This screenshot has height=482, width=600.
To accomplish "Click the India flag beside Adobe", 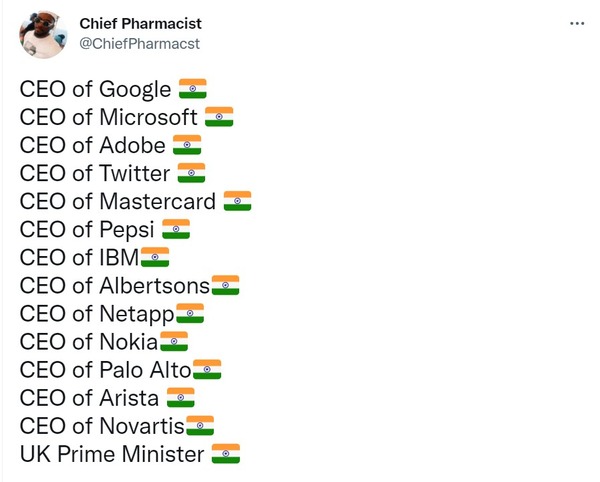I will tap(187, 145).
